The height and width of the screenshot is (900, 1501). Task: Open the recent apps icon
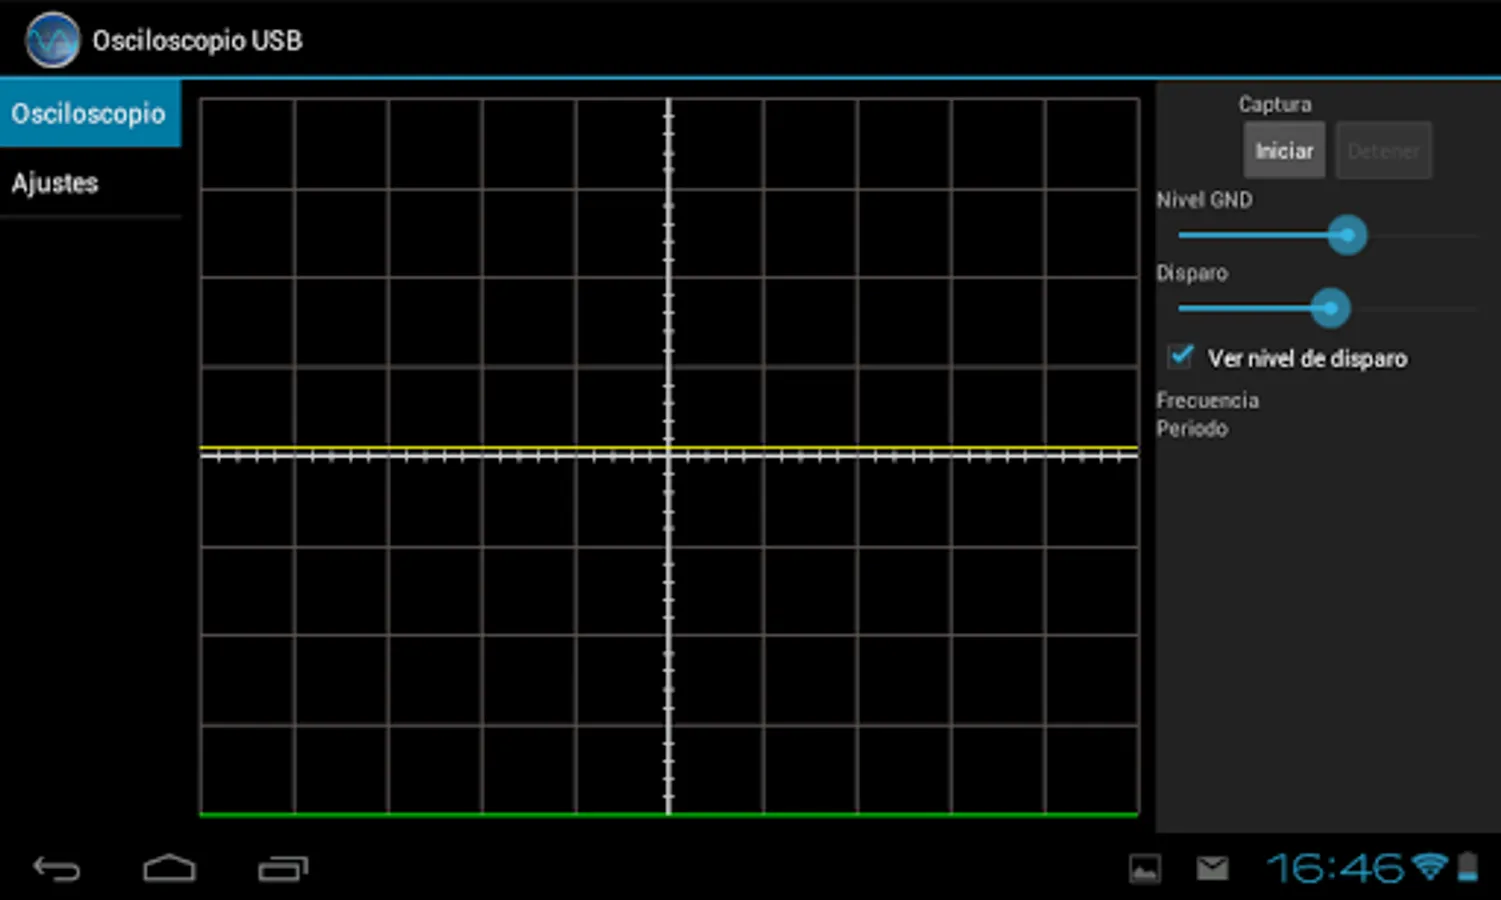(283, 868)
